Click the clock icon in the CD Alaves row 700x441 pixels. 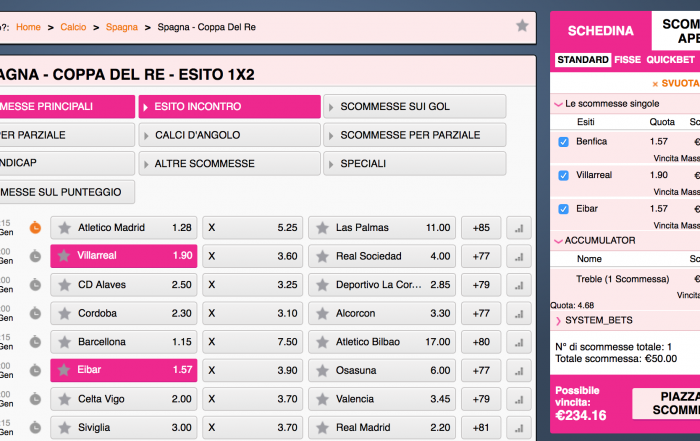pyautogui.click(x=35, y=285)
